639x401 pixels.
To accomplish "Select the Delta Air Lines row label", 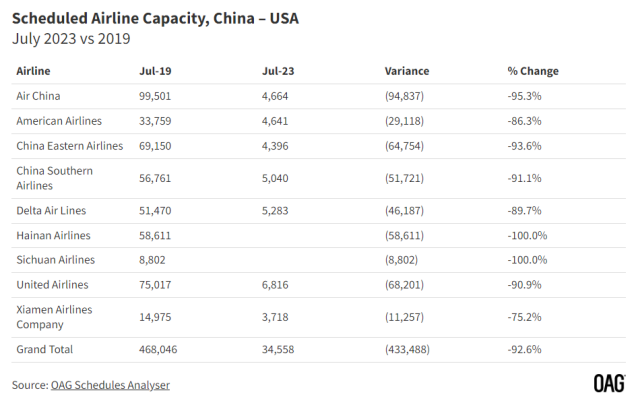I will (52, 211).
